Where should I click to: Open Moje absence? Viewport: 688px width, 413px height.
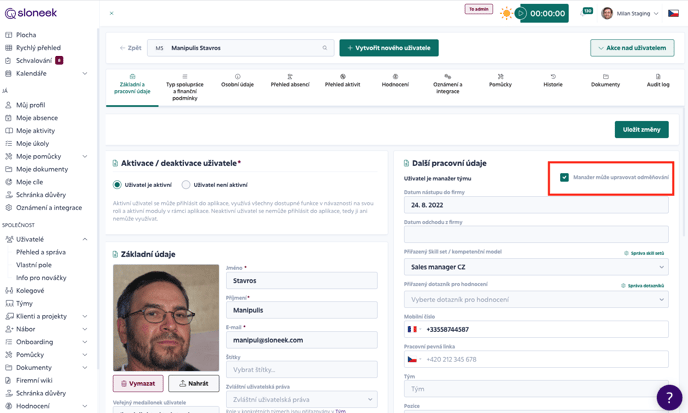(37, 118)
